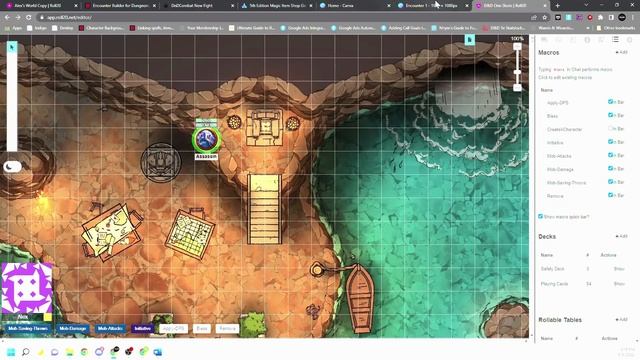Image resolution: width=640 pixels, height=360 pixels.
Task: Open the Chrome three-dot menu
Action: tap(633, 18)
